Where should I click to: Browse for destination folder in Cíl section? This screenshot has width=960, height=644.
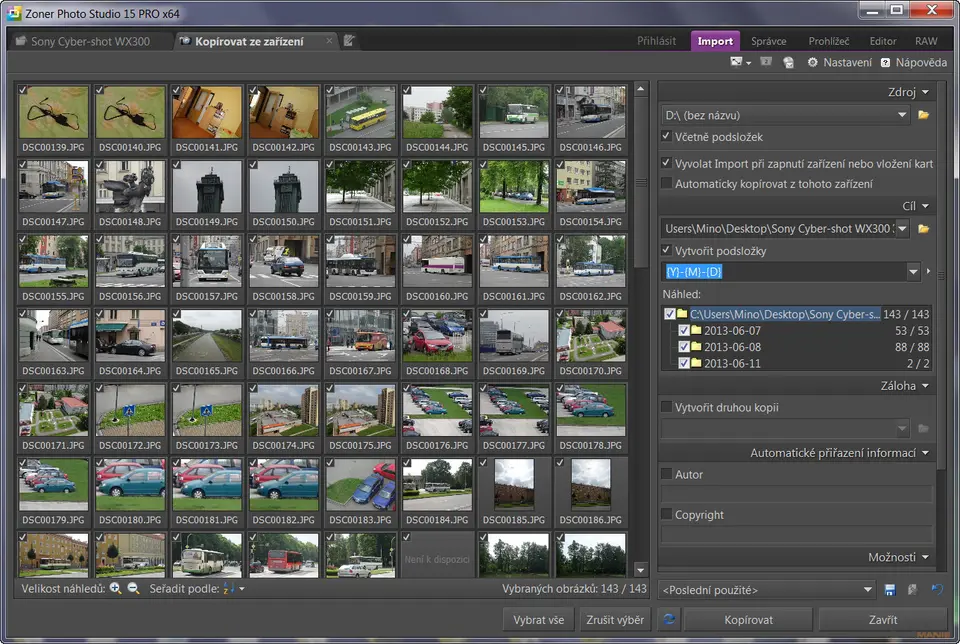(x=924, y=229)
